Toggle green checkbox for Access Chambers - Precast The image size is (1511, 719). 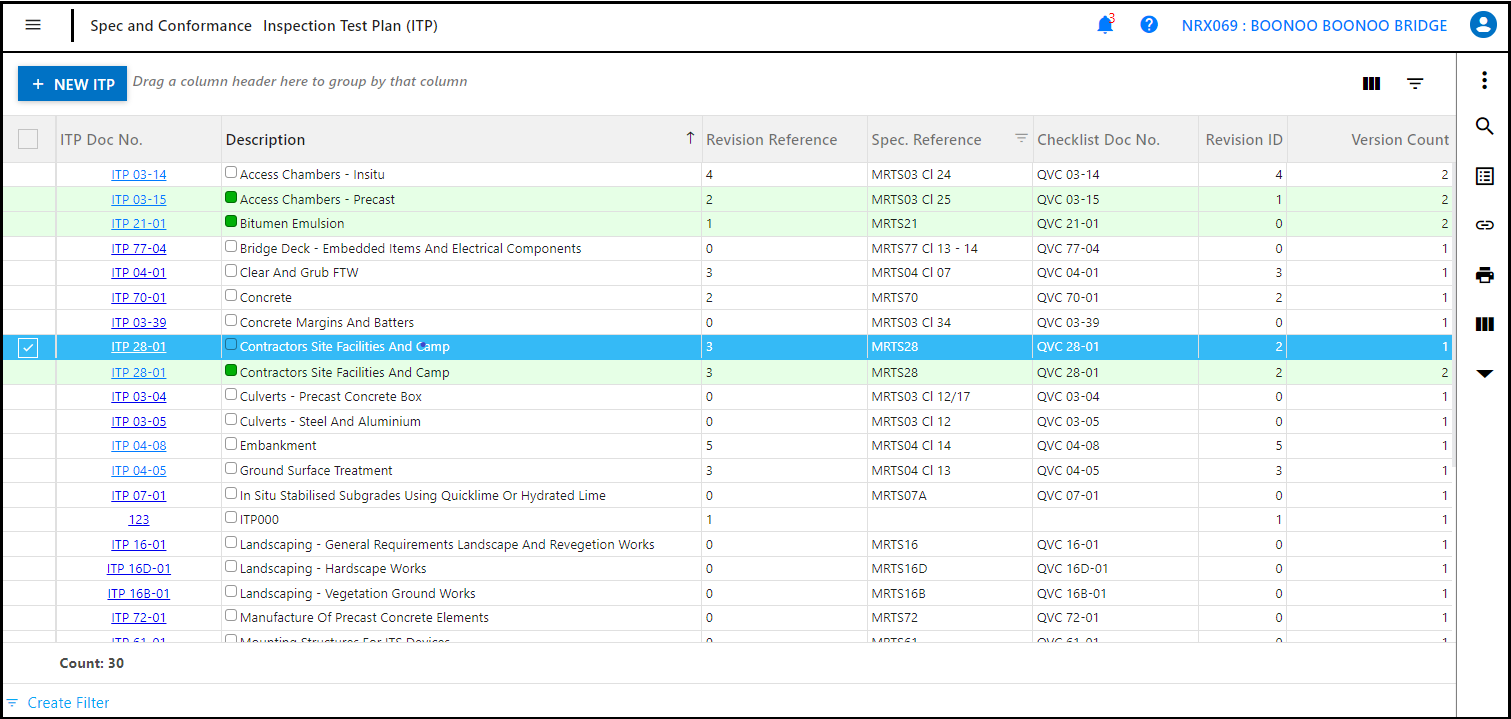tap(231, 197)
